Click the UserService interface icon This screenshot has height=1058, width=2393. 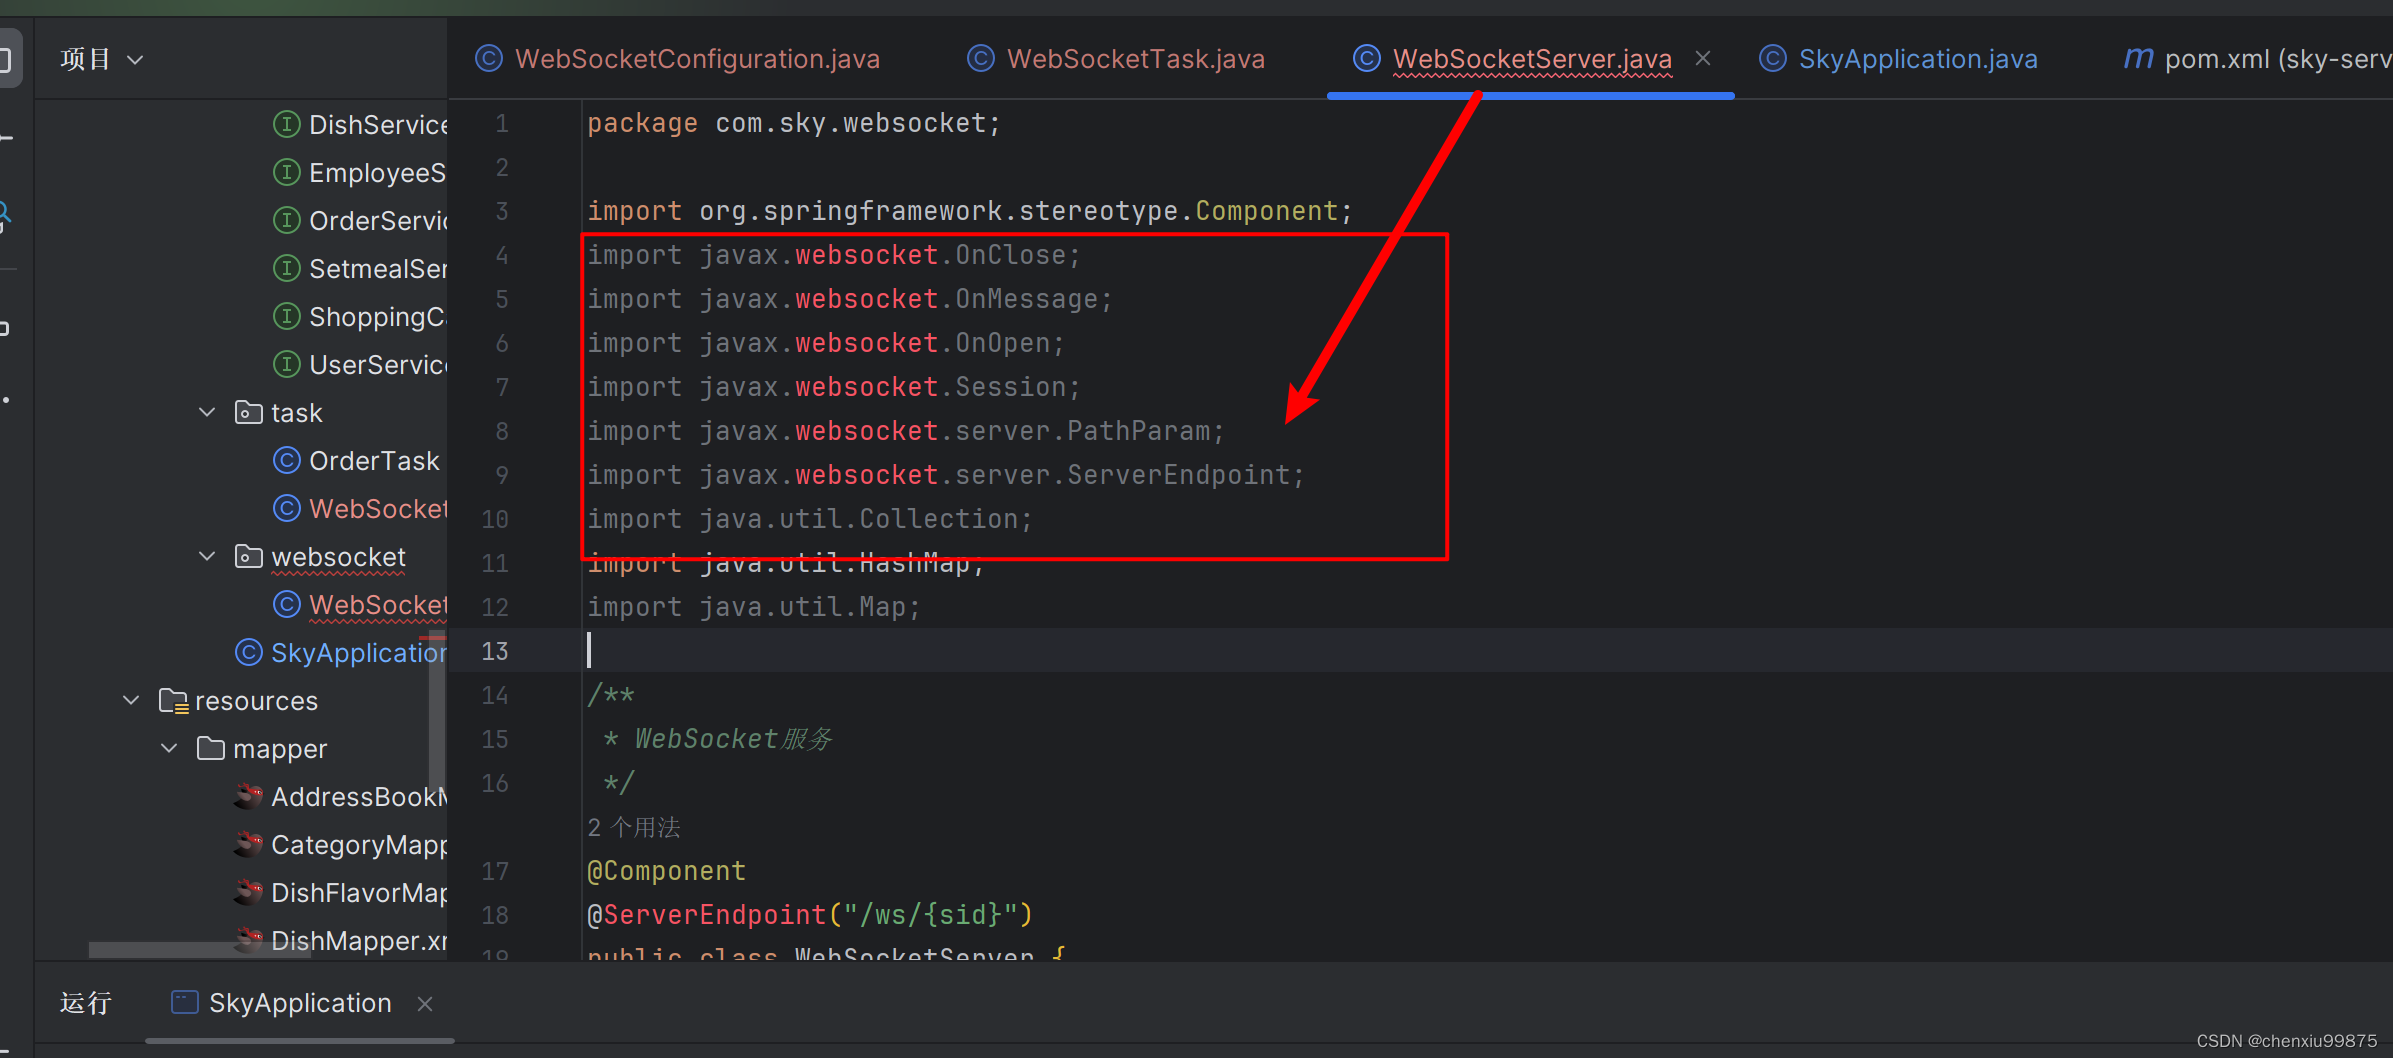287,364
